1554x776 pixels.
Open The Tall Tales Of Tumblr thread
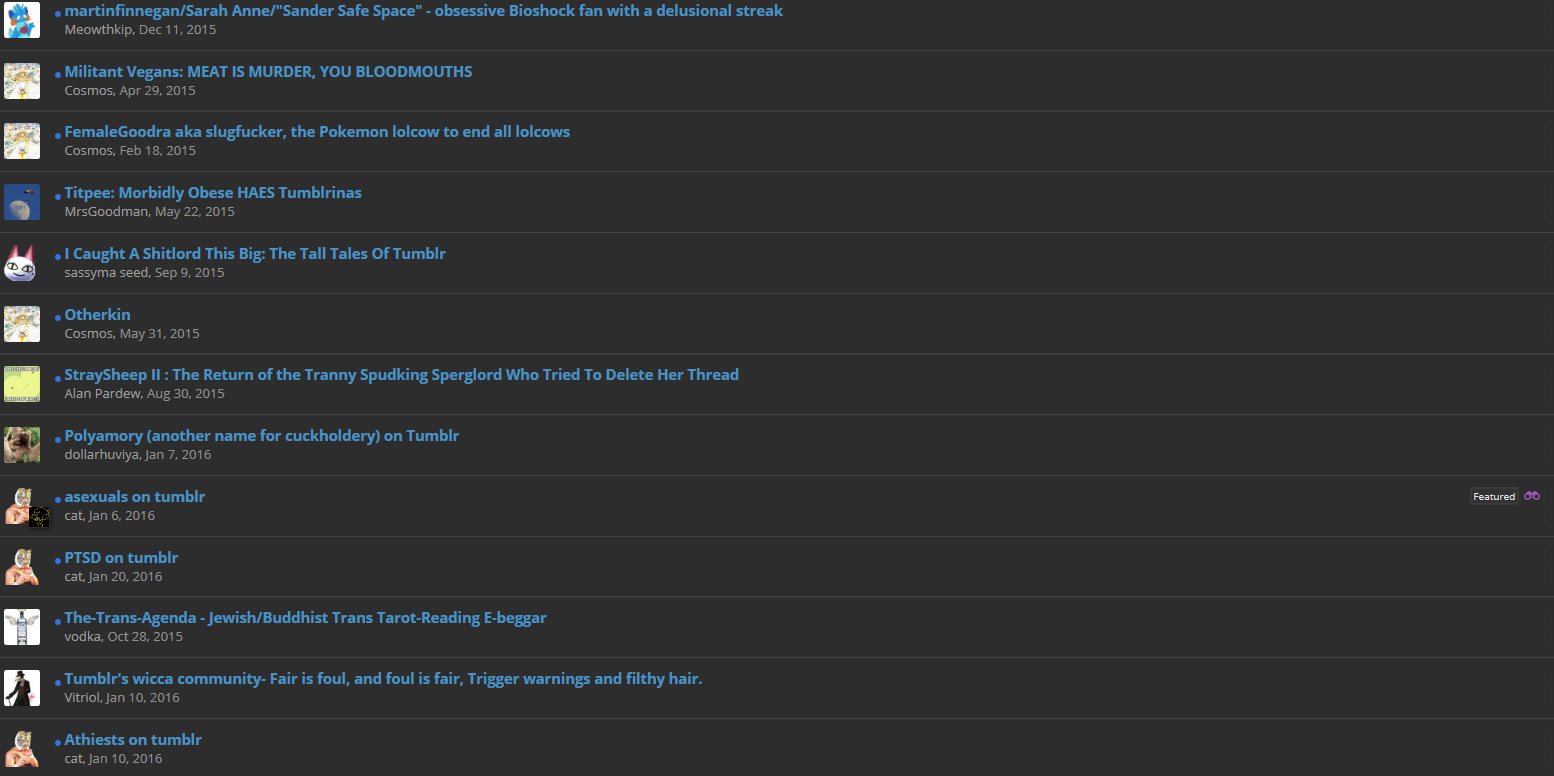click(x=255, y=254)
